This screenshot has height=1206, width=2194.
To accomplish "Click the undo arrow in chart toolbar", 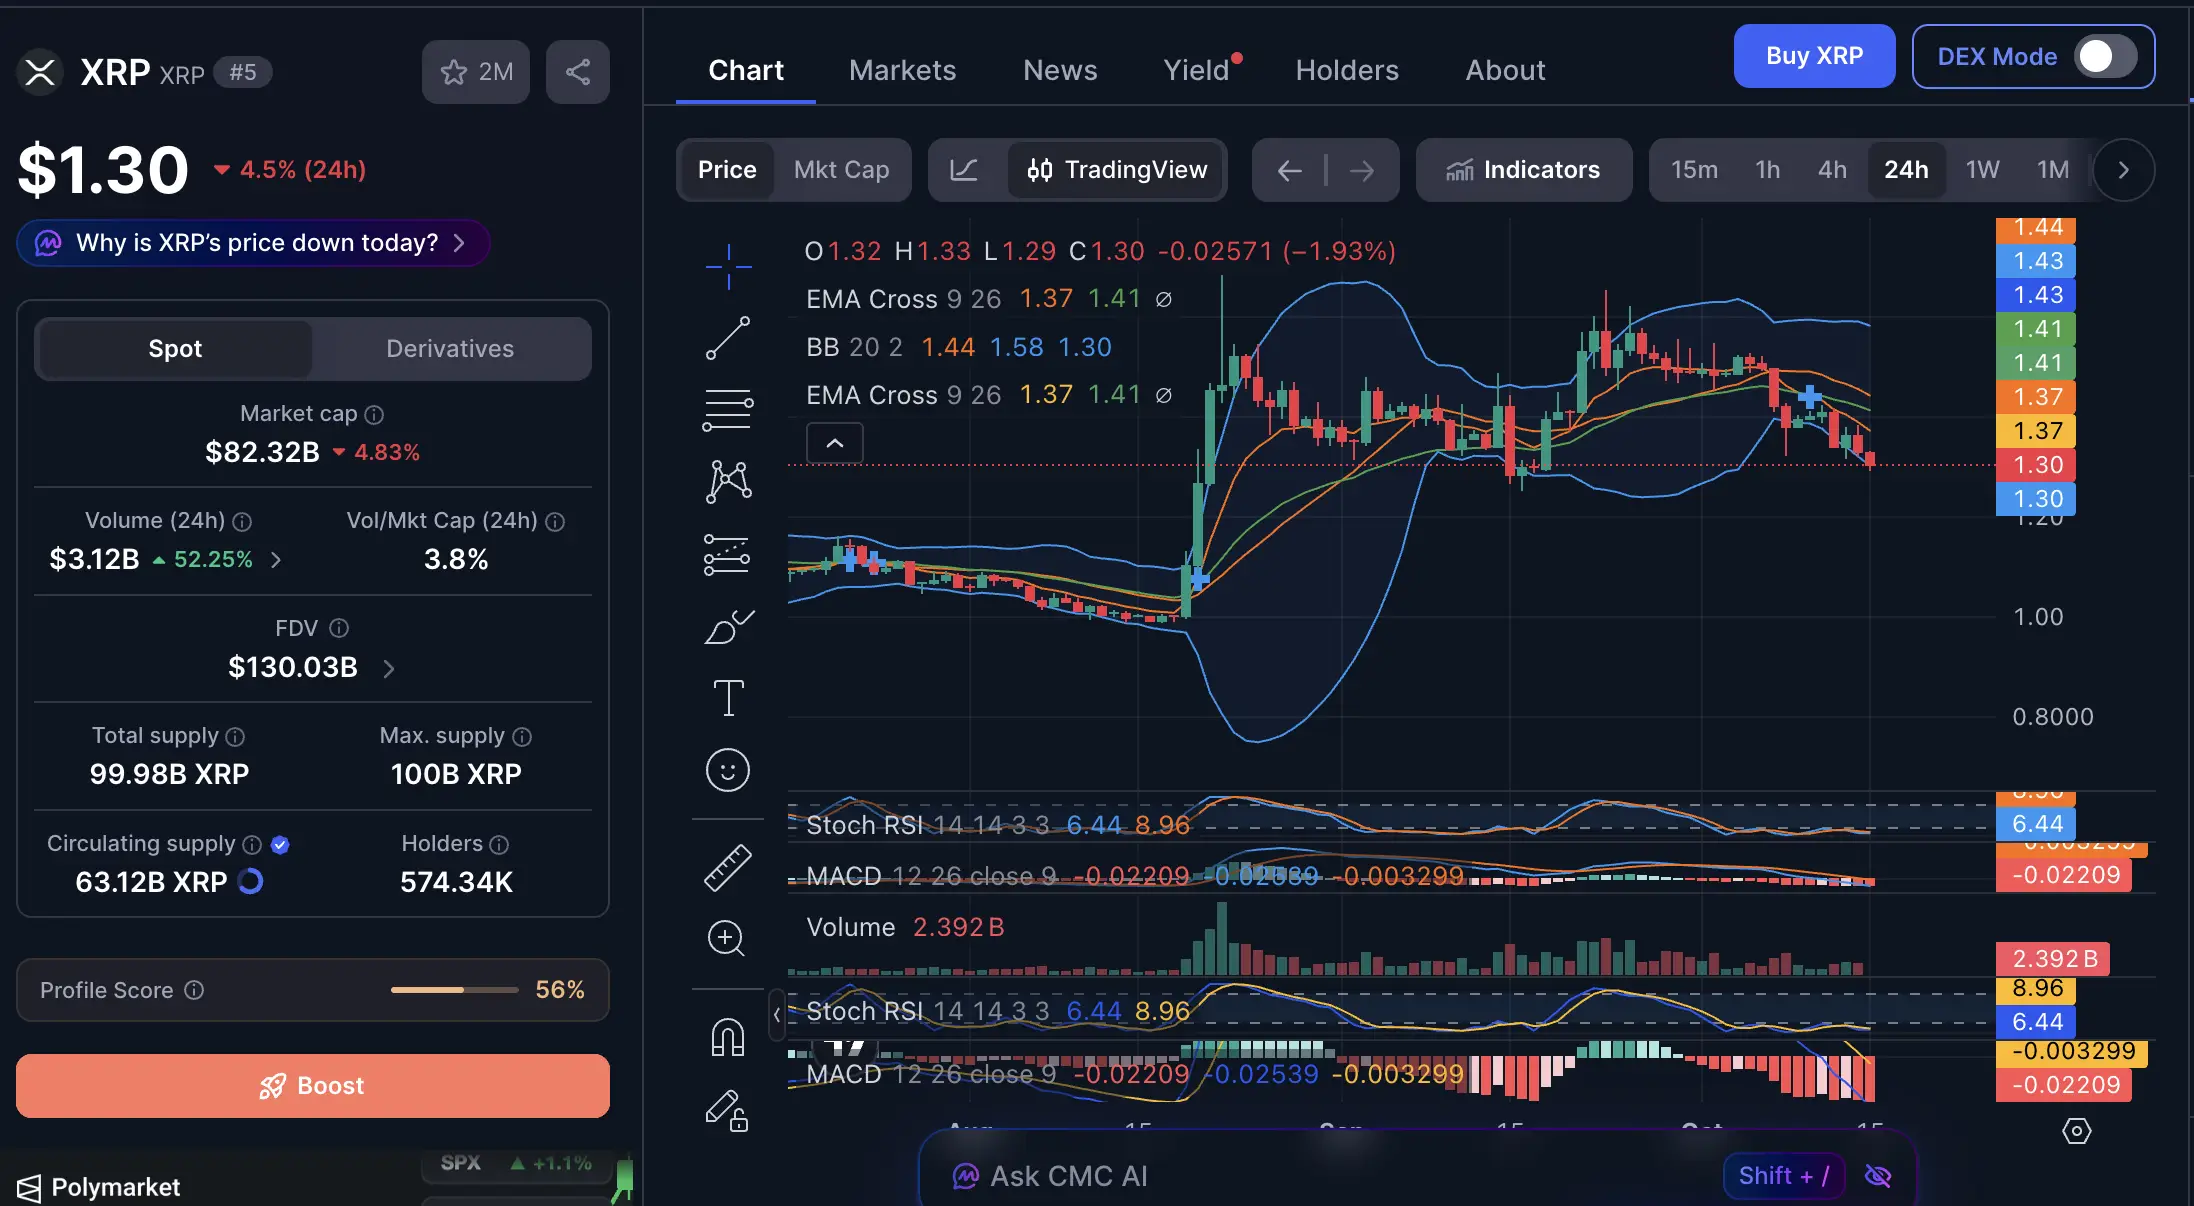I will pyautogui.click(x=1290, y=170).
